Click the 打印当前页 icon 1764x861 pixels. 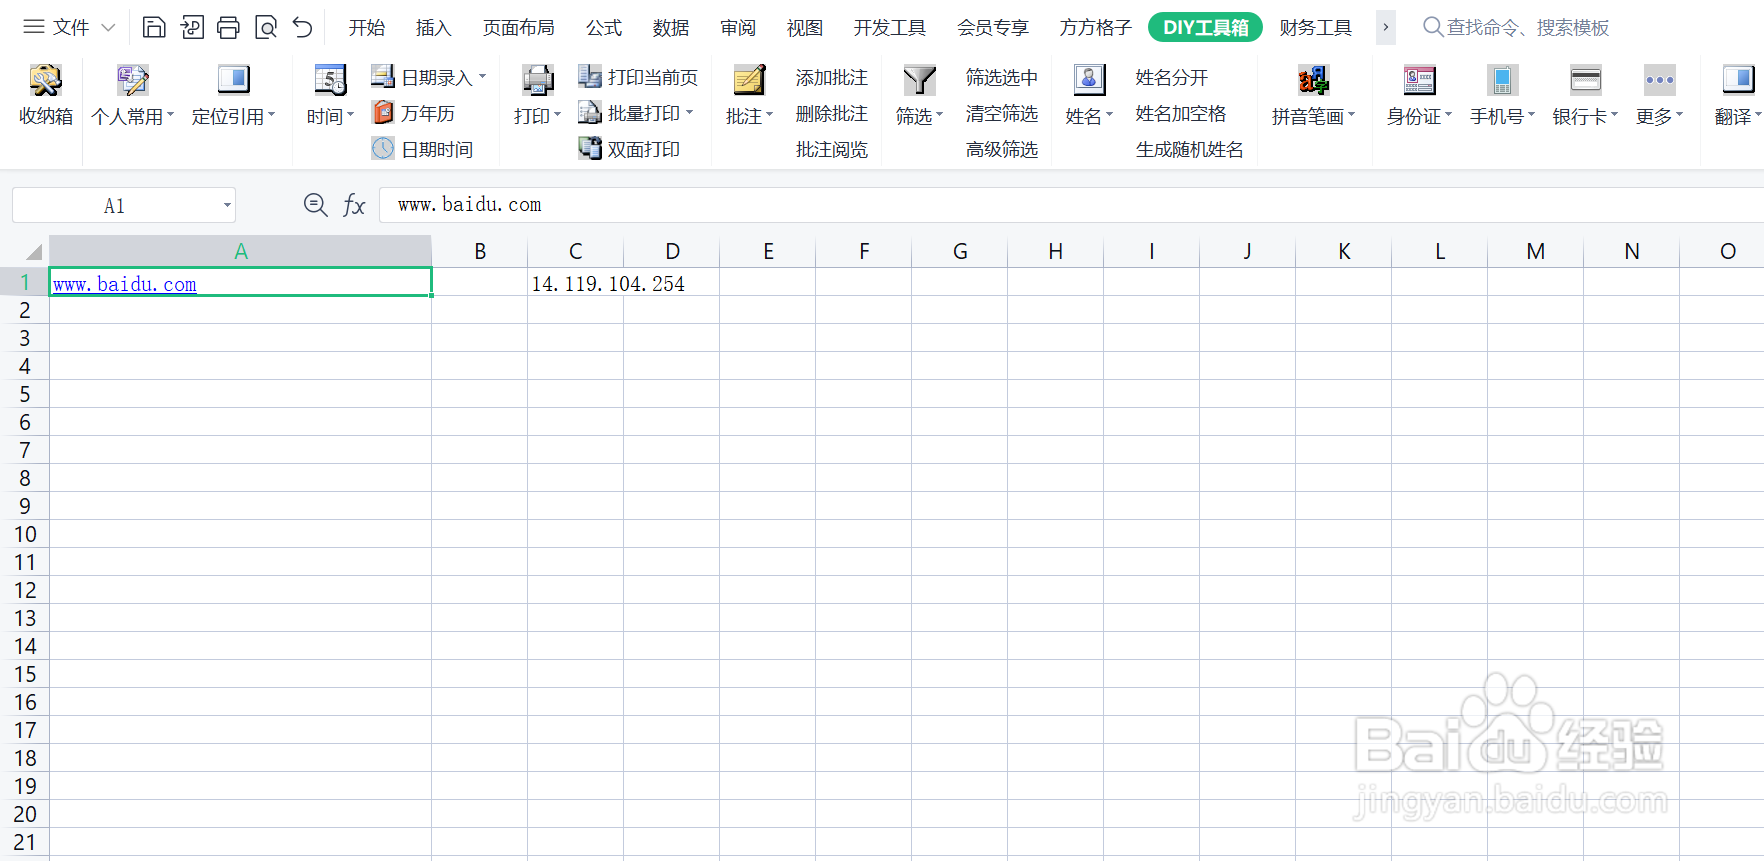pos(590,77)
